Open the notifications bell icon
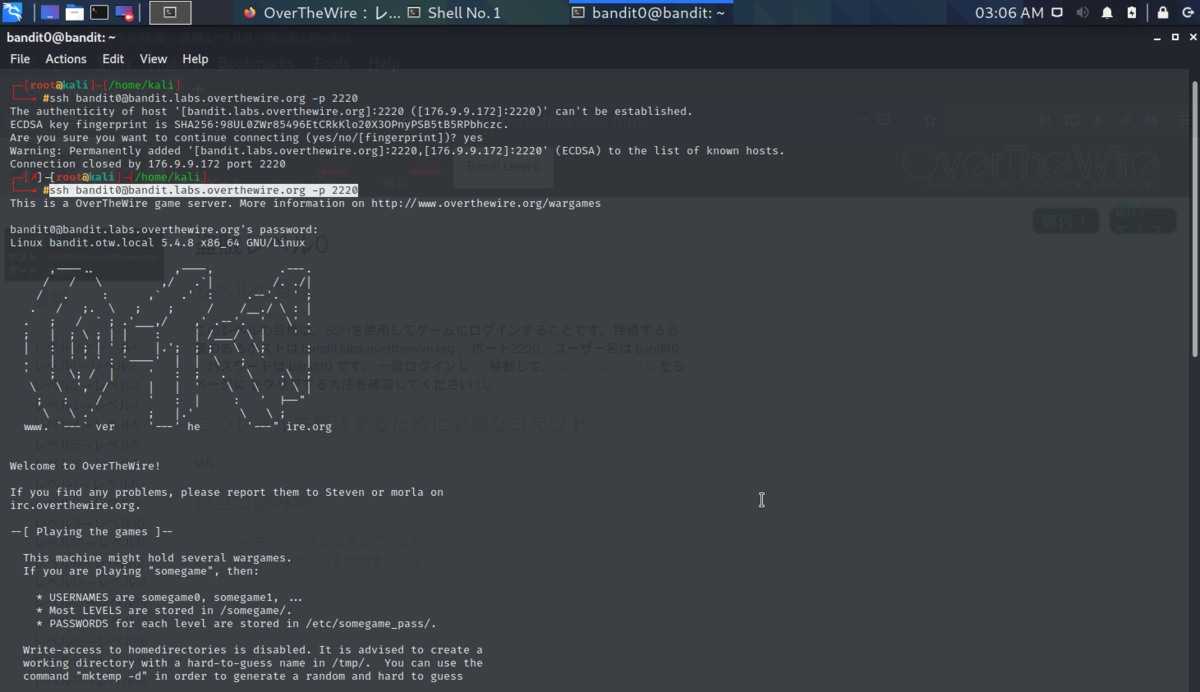Screen dimensions: 1200x692 1107,13
